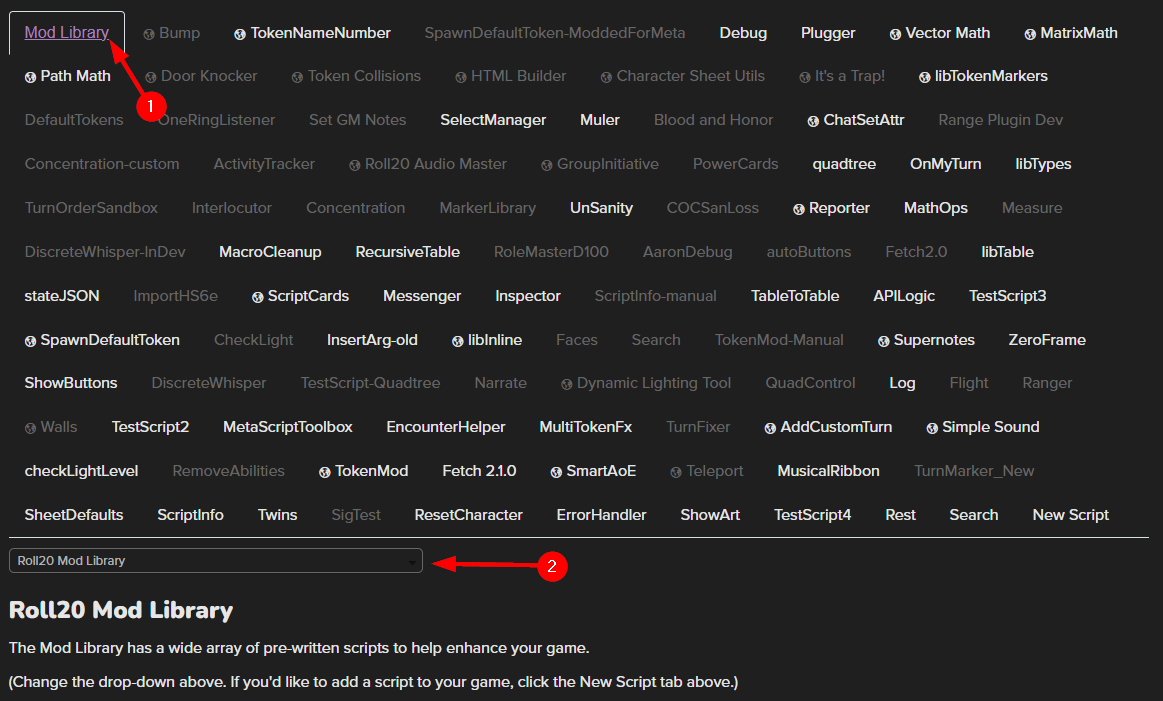The width and height of the screenshot is (1163, 701).
Task: Click the globe icon beside MatrixMath
Action: tap(1030, 34)
